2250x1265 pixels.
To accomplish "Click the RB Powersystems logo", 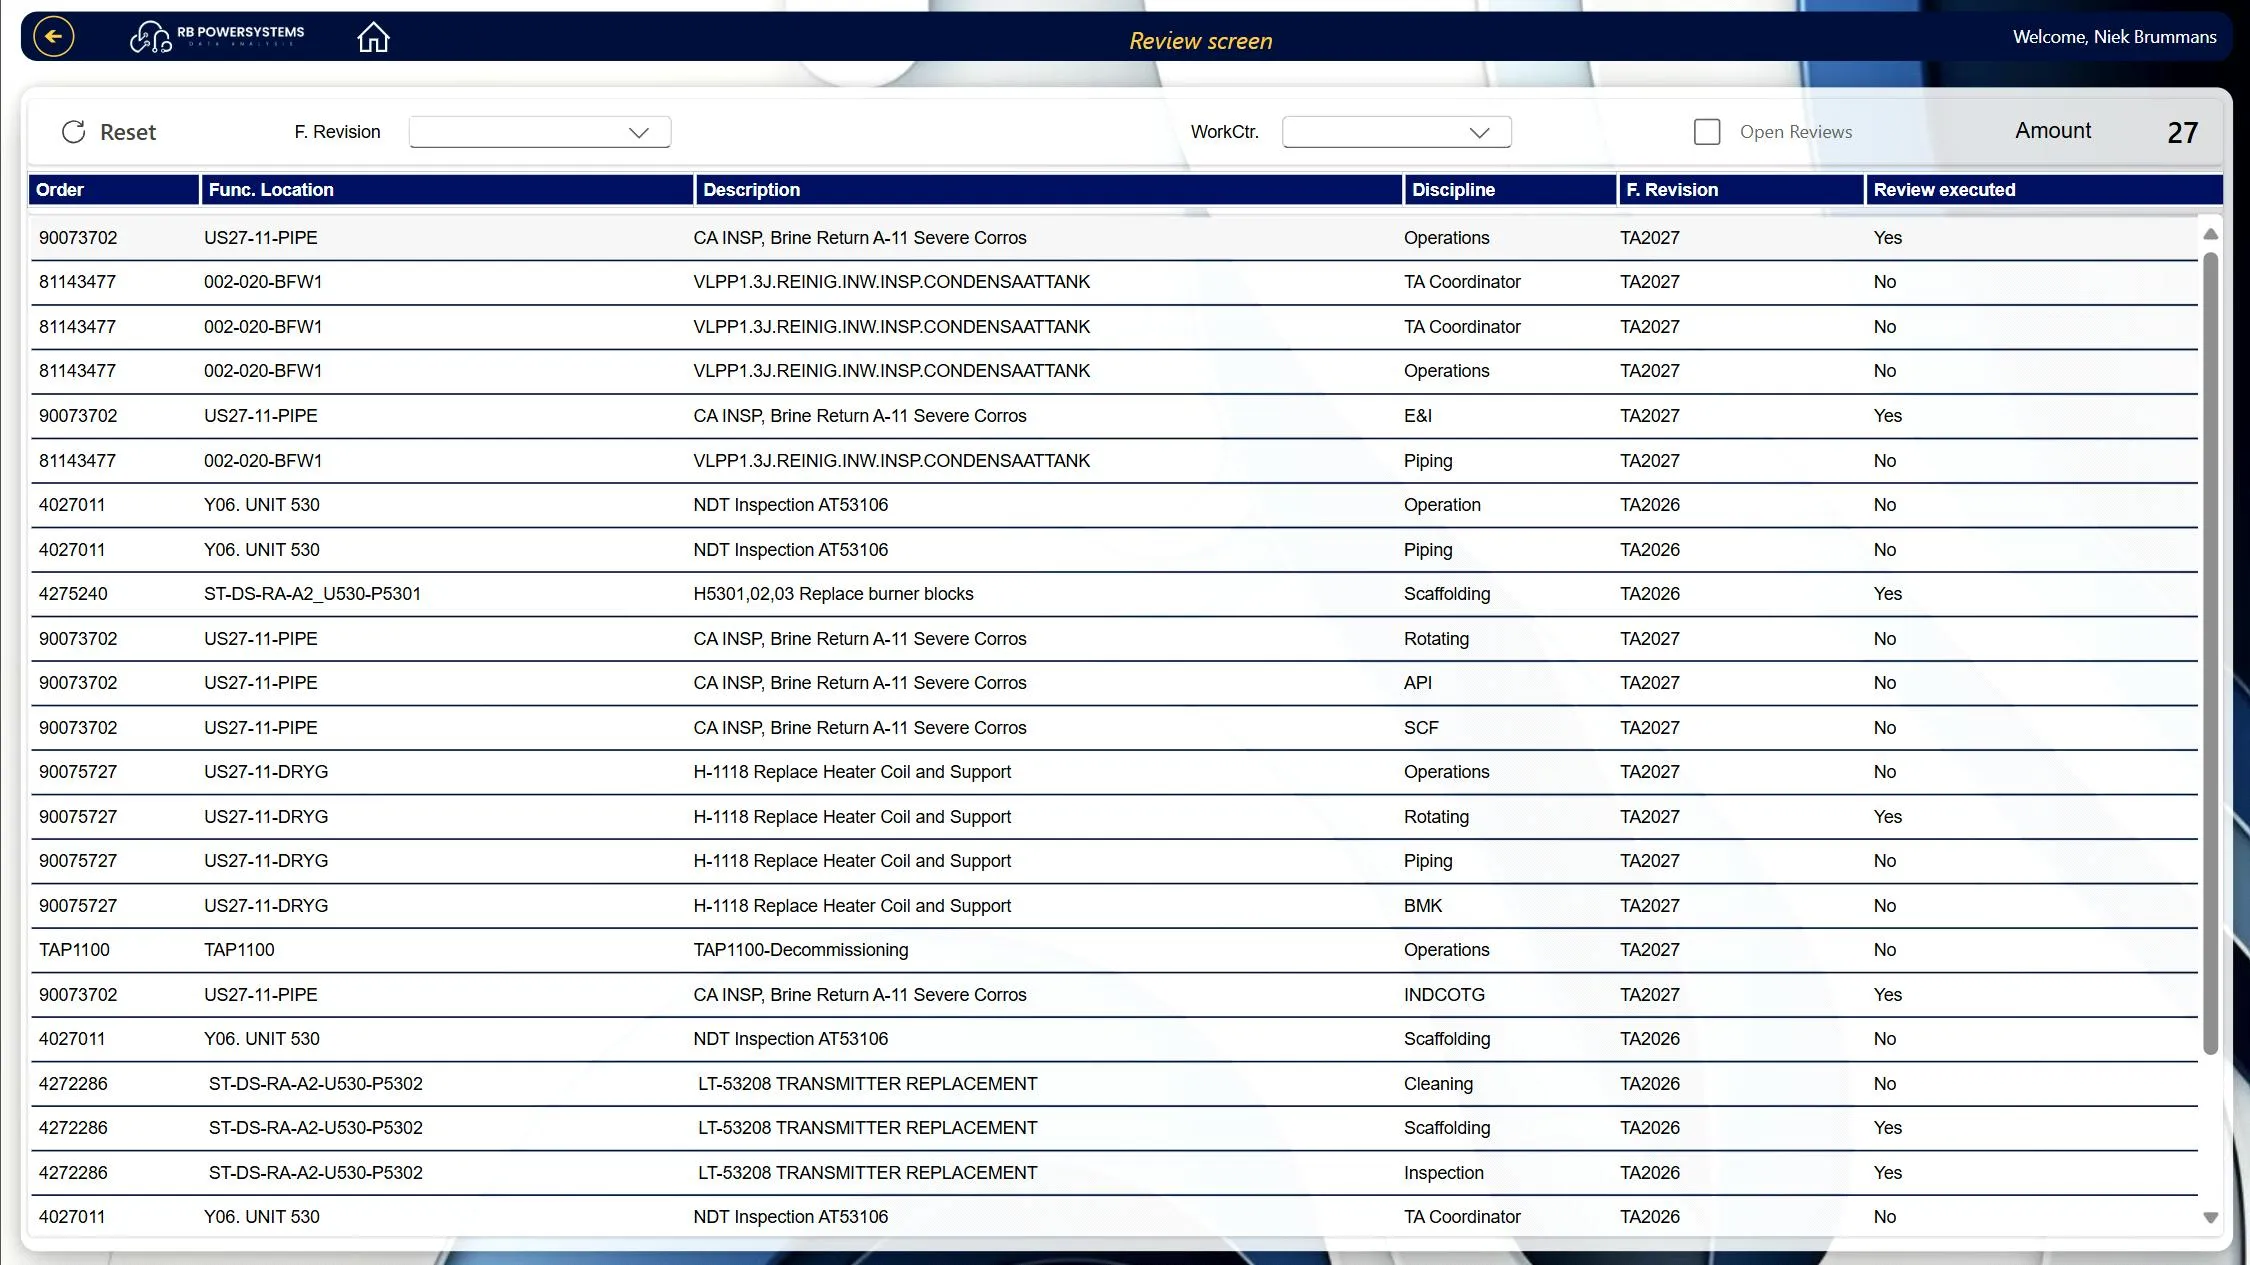I will (217, 37).
